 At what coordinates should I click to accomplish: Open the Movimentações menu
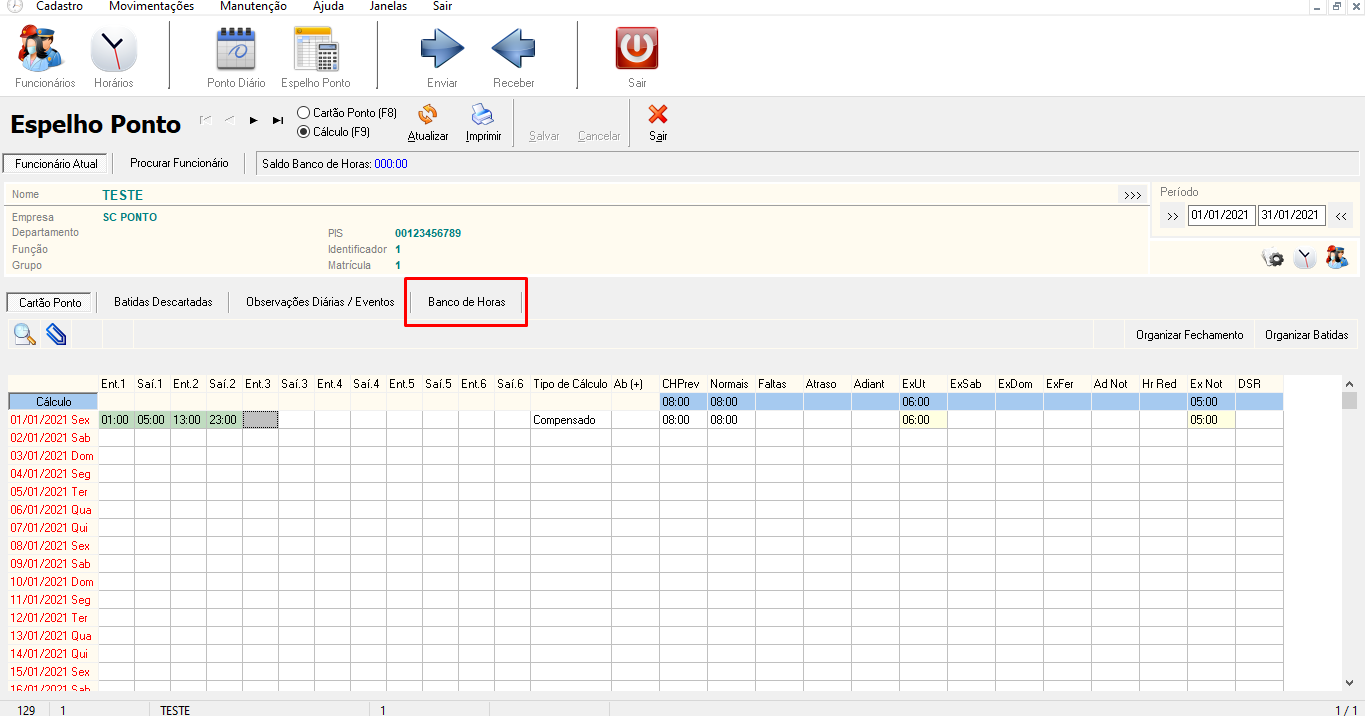(151, 6)
